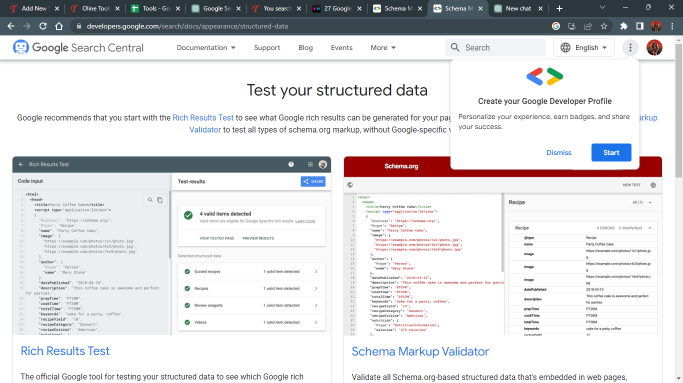
Task: Open Rich Results Test heading link
Action: [65, 351]
